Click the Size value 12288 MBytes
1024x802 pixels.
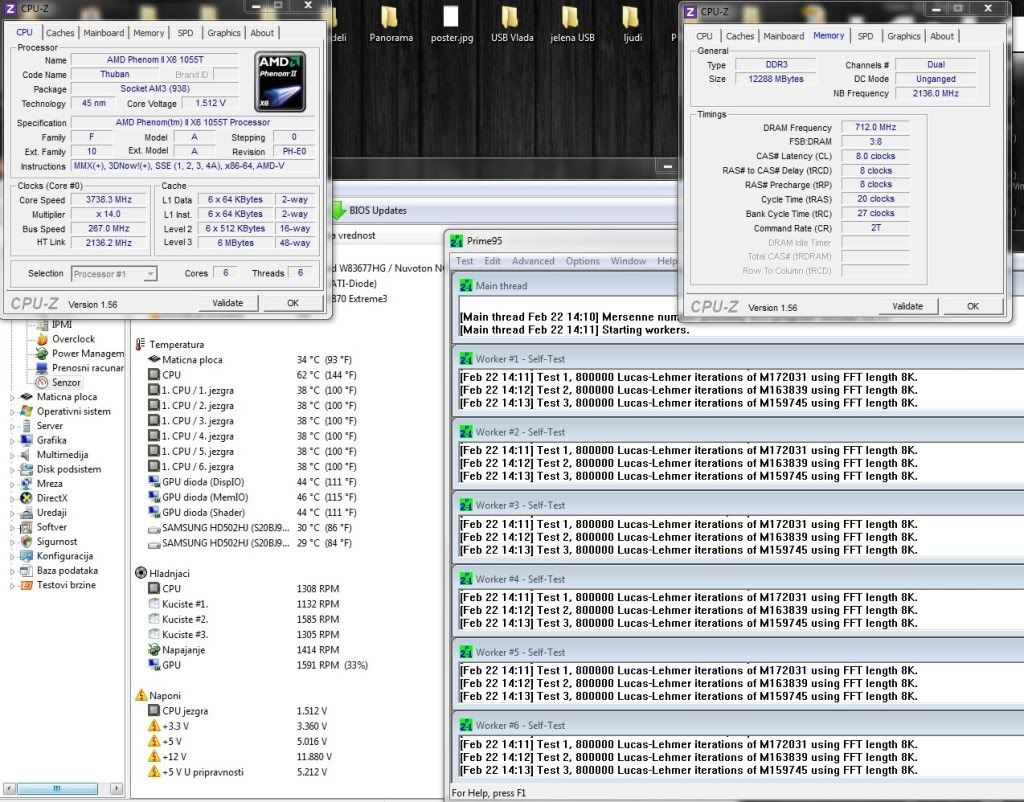pos(776,79)
